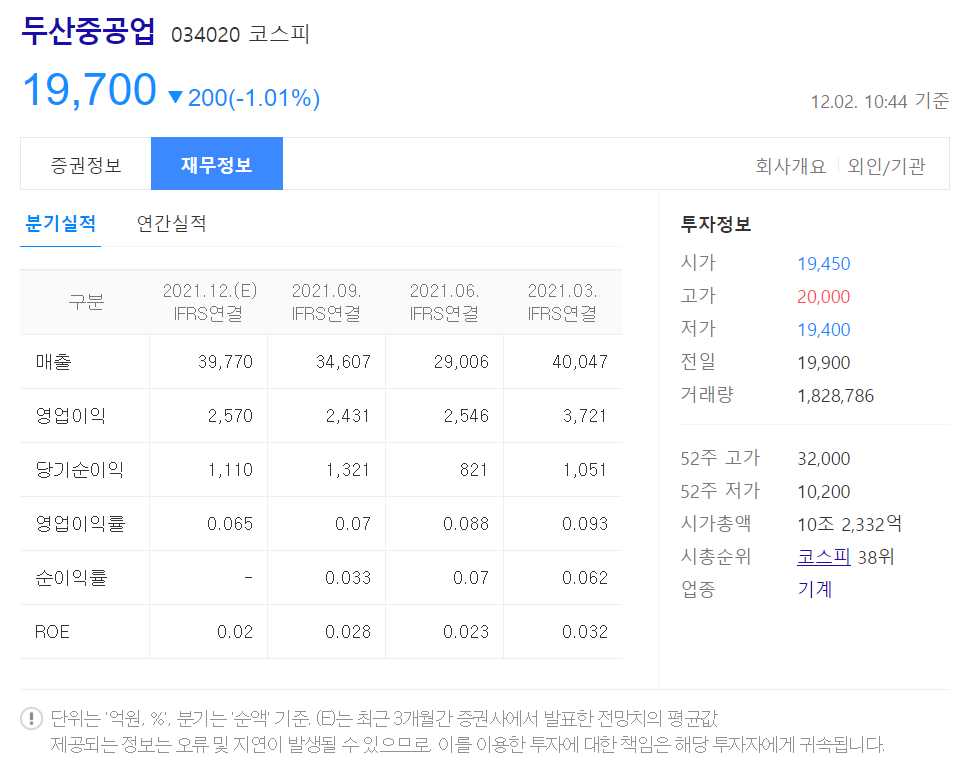The image size is (962, 762).
Task: Select the 2021.12.(E) column header
Action: click(208, 301)
